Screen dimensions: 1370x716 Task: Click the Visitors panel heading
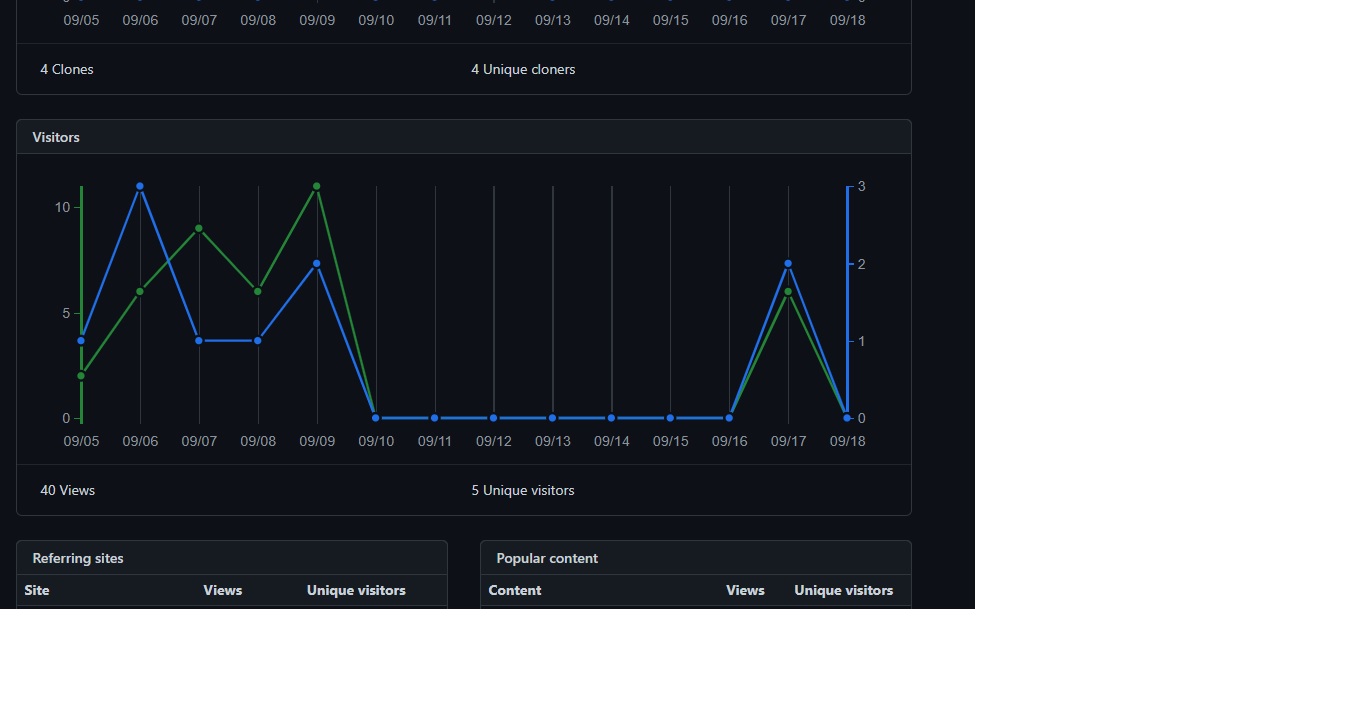coord(55,137)
